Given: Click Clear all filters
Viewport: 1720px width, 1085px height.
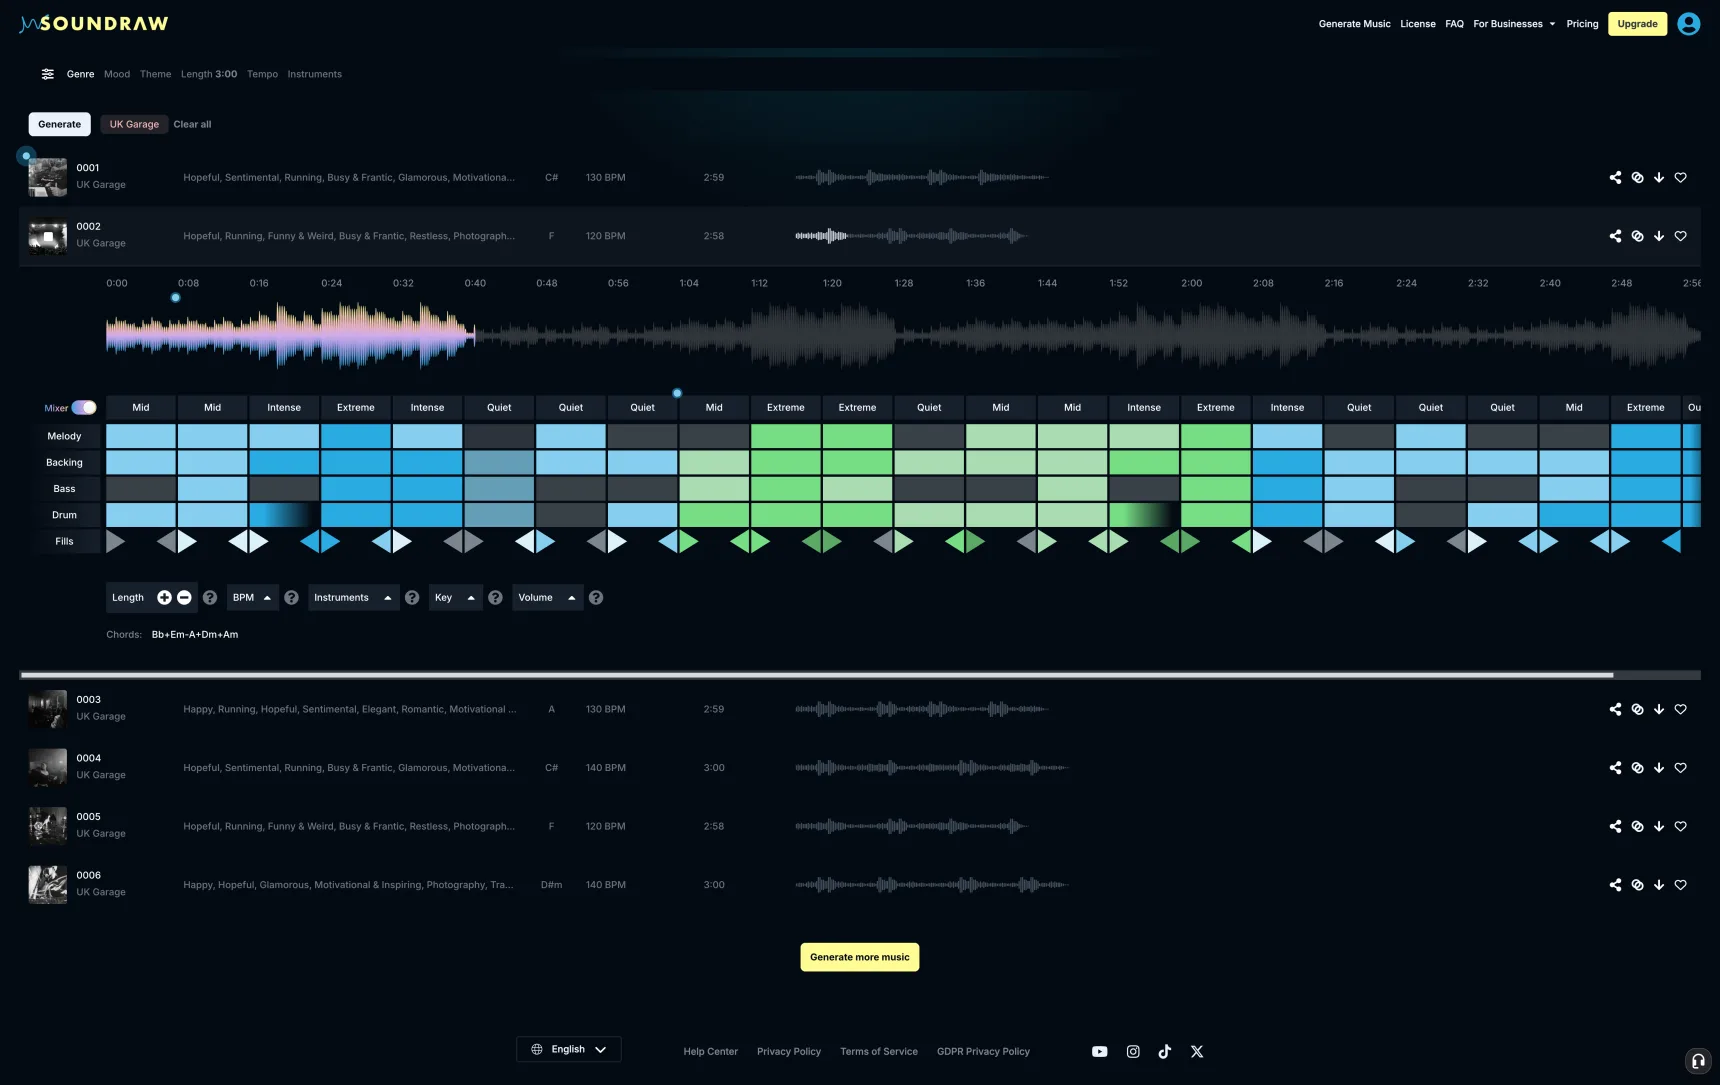Looking at the screenshot, I should (192, 124).
